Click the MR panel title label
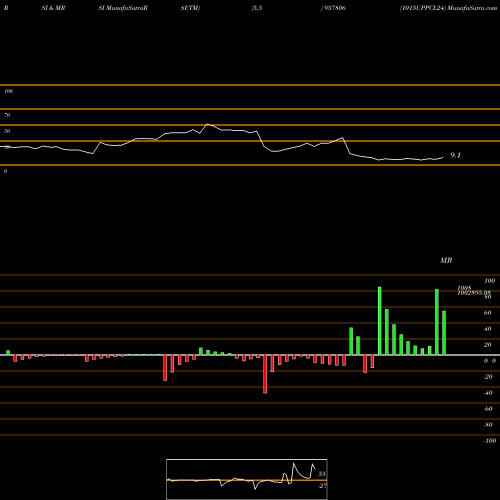 [x=446, y=260]
